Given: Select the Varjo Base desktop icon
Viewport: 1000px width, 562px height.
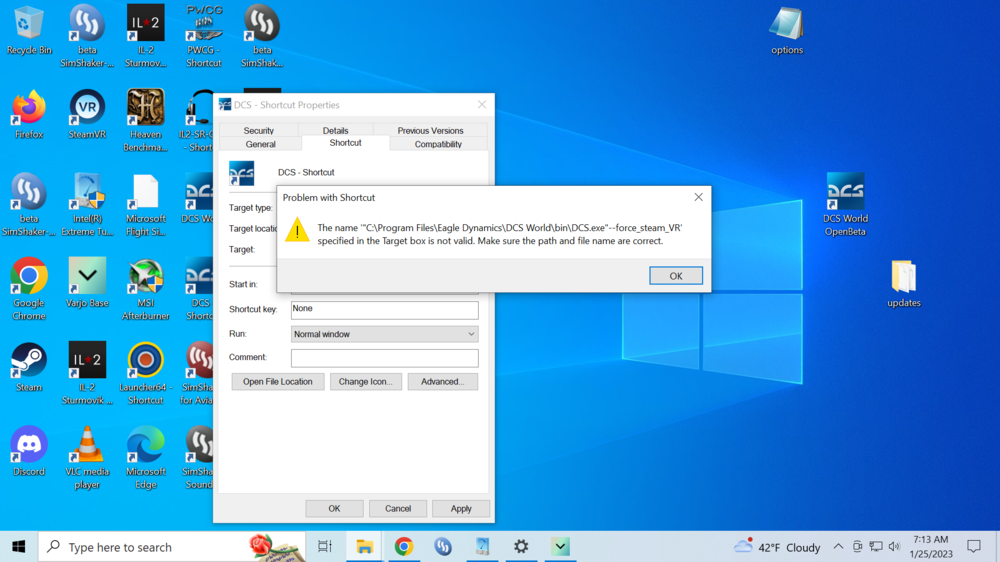Looking at the screenshot, I should coord(87,283).
